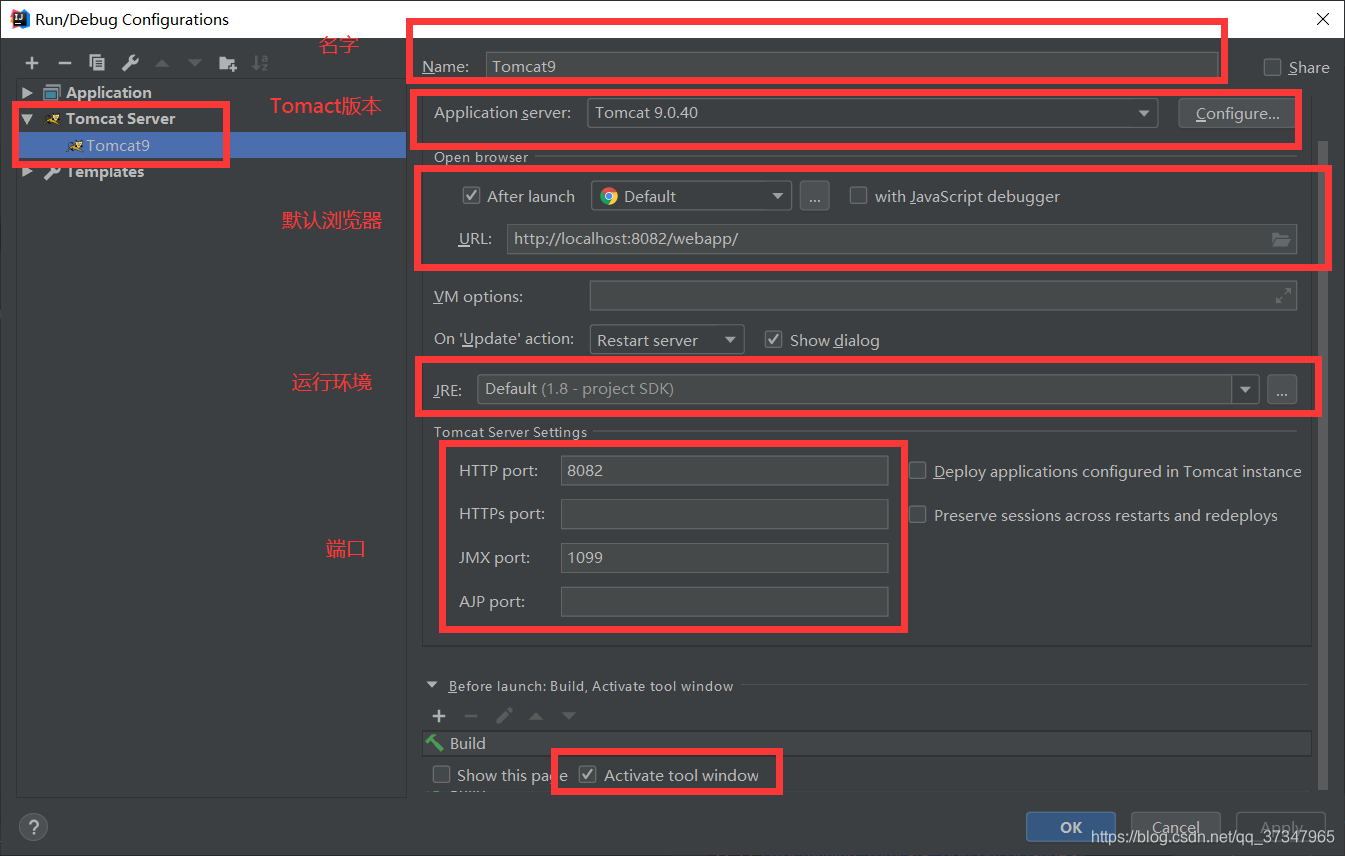The height and width of the screenshot is (856, 1345).
Task: Click the Configure button
Action: tap(1237, 112)
